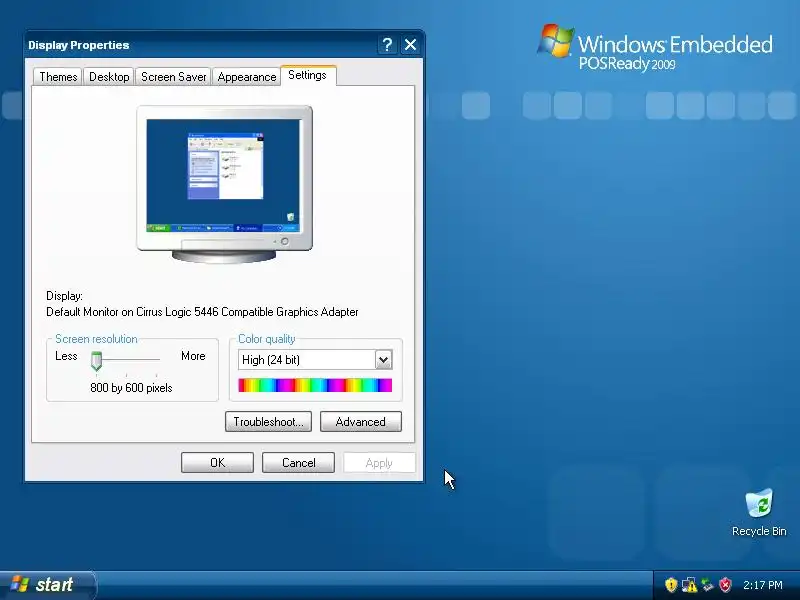Click the Screen resolution slider thumb
The height and width of the screenshot is (600, 800).
[x=96, y=361]
